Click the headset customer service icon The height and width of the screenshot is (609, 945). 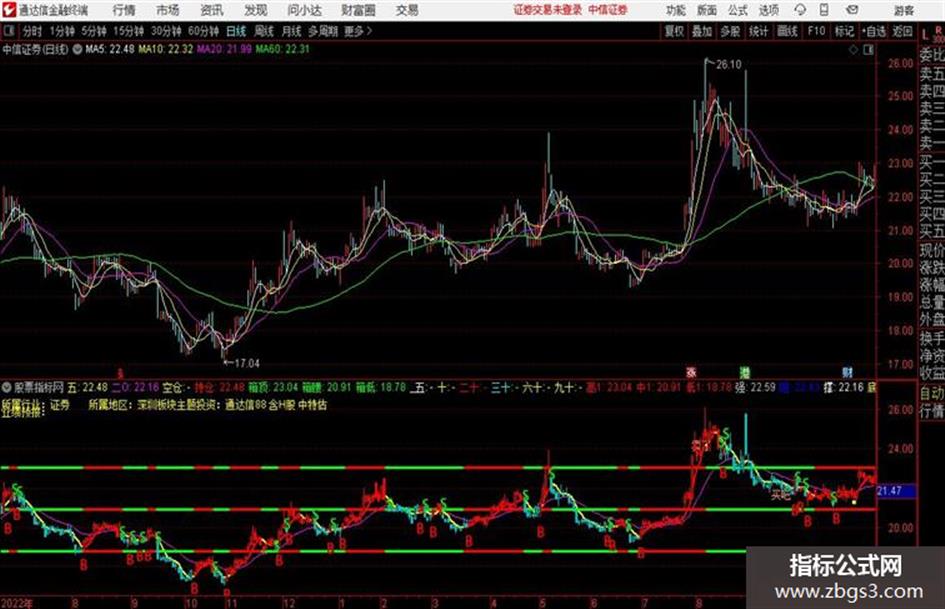pos(800,10)
